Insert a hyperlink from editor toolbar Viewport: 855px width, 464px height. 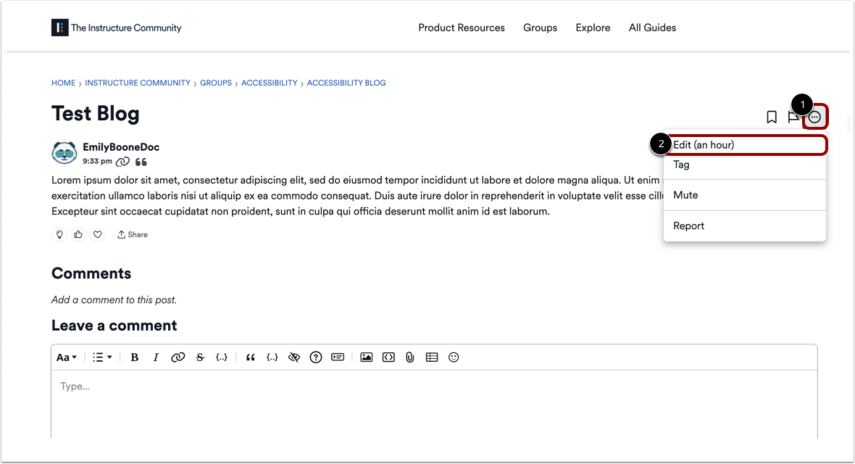pos(177,357)
